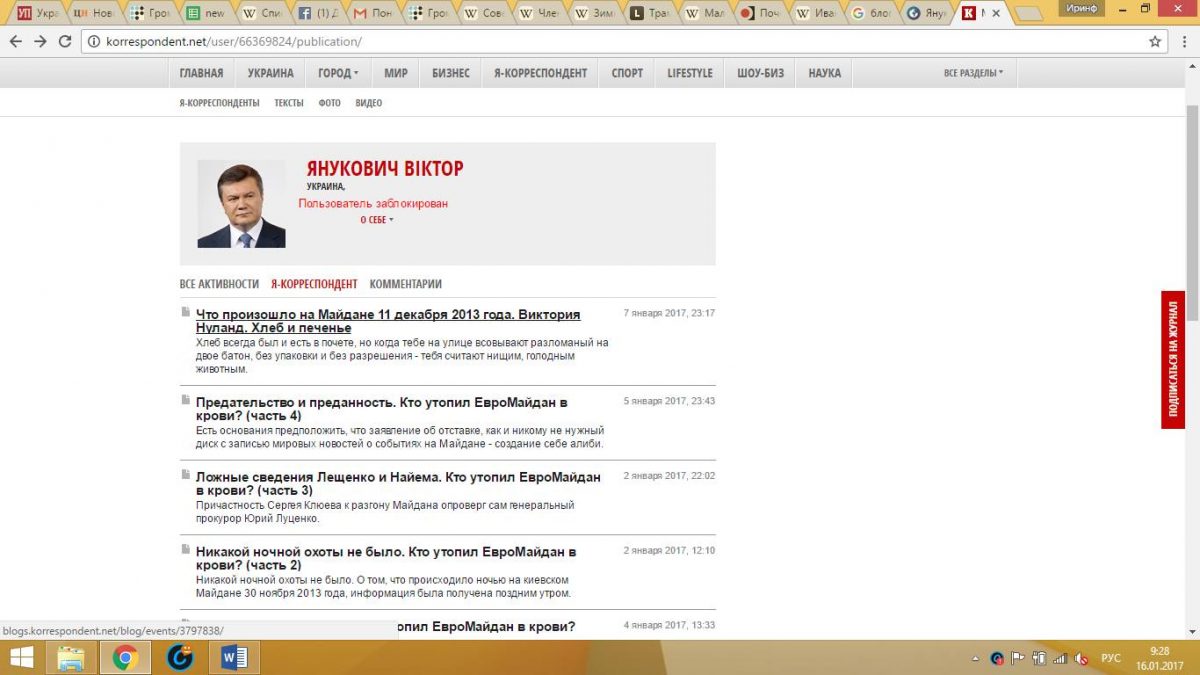Bookmark page using the star icon
Image resolution: width=1200 pixels, height=675 pixels.
[1155, 42]
